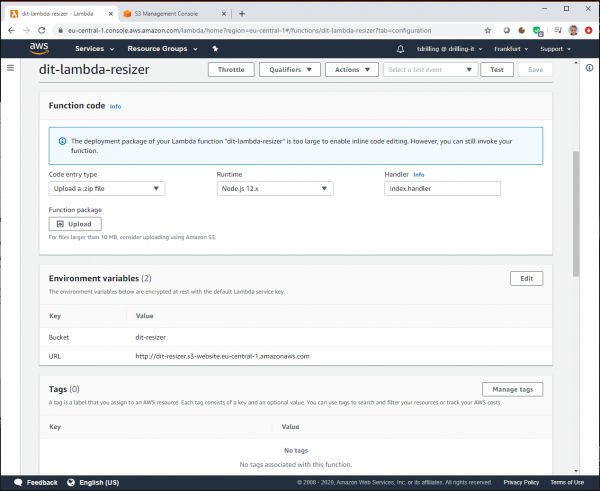The height and width of the screenshot is (491, 600).
Task: Click the Handler input field
Action: [442, 189]
